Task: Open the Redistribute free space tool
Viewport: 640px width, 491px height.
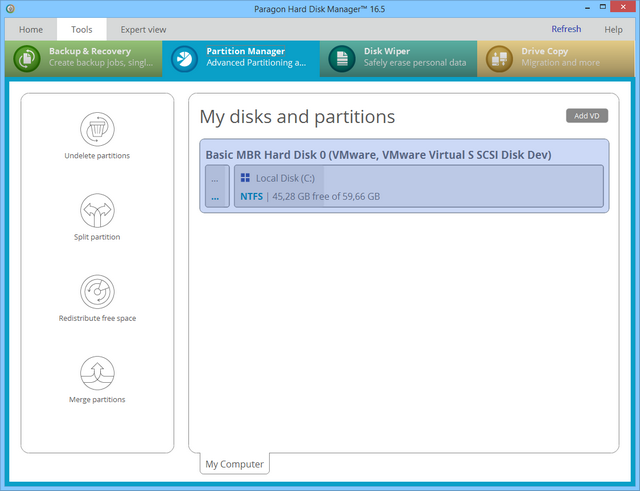Action: coord(97,292)
